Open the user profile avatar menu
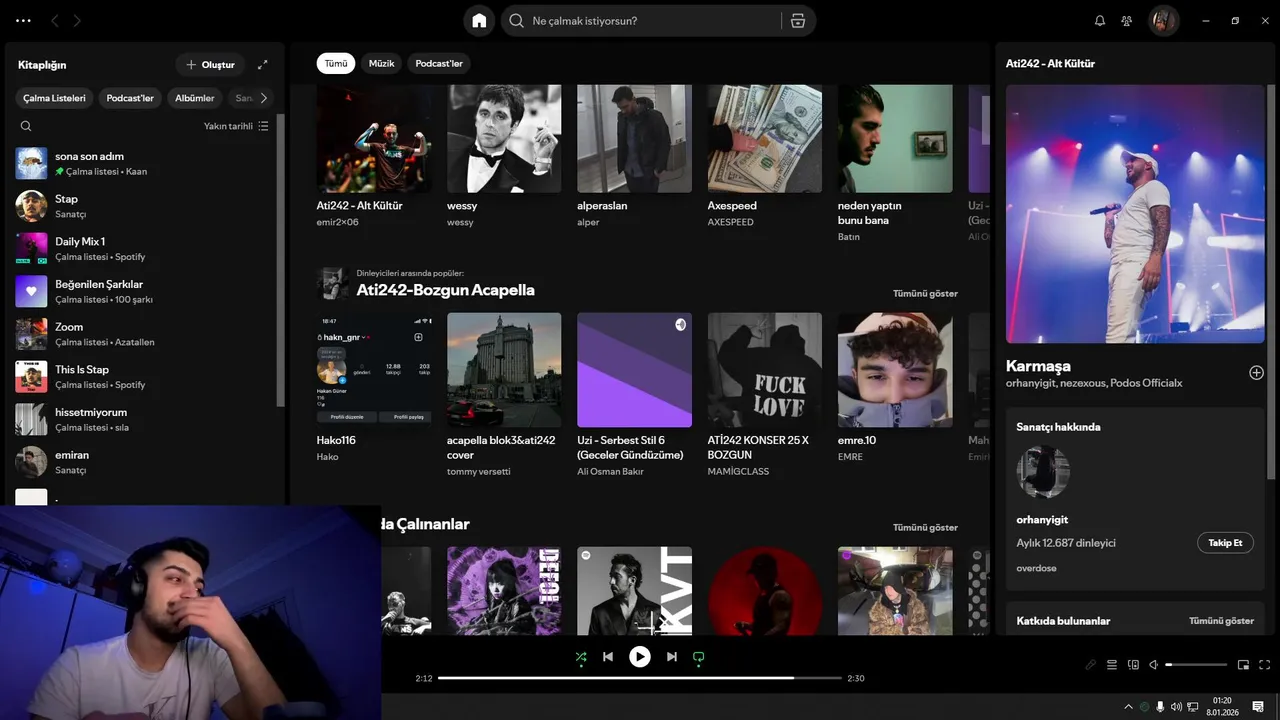Image resolution: width=1280 pixels, height=720 pixels. tap(1163, 21)
